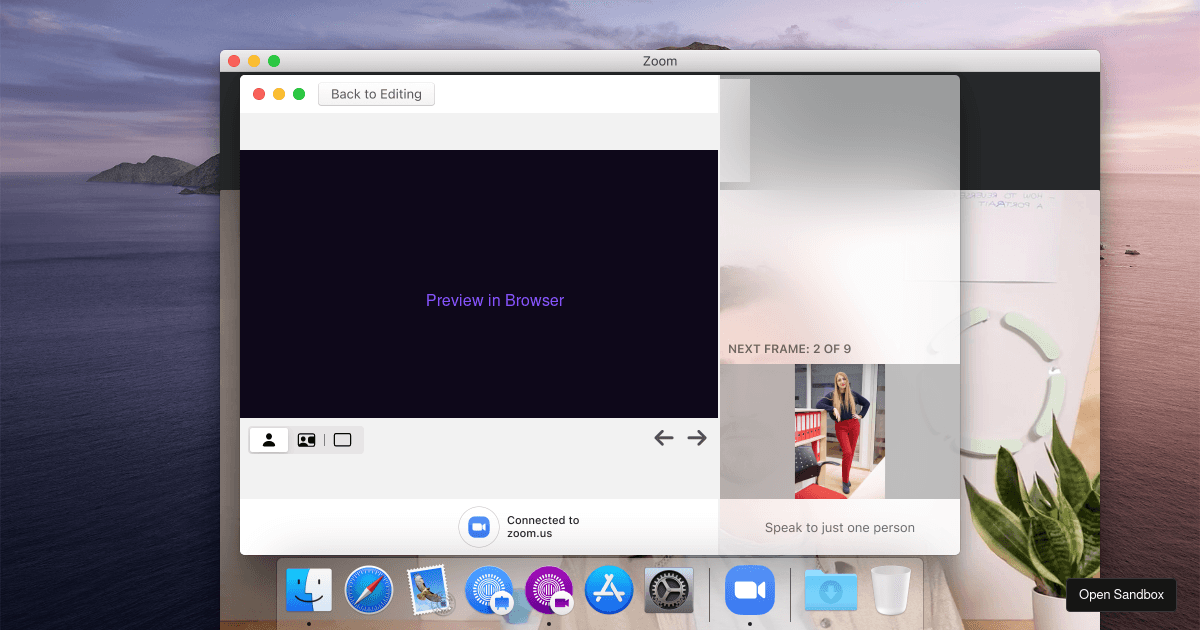Open the purple Prezi Video app in dock
Screen dimensions: 1200x630
(x=549, y=589)
